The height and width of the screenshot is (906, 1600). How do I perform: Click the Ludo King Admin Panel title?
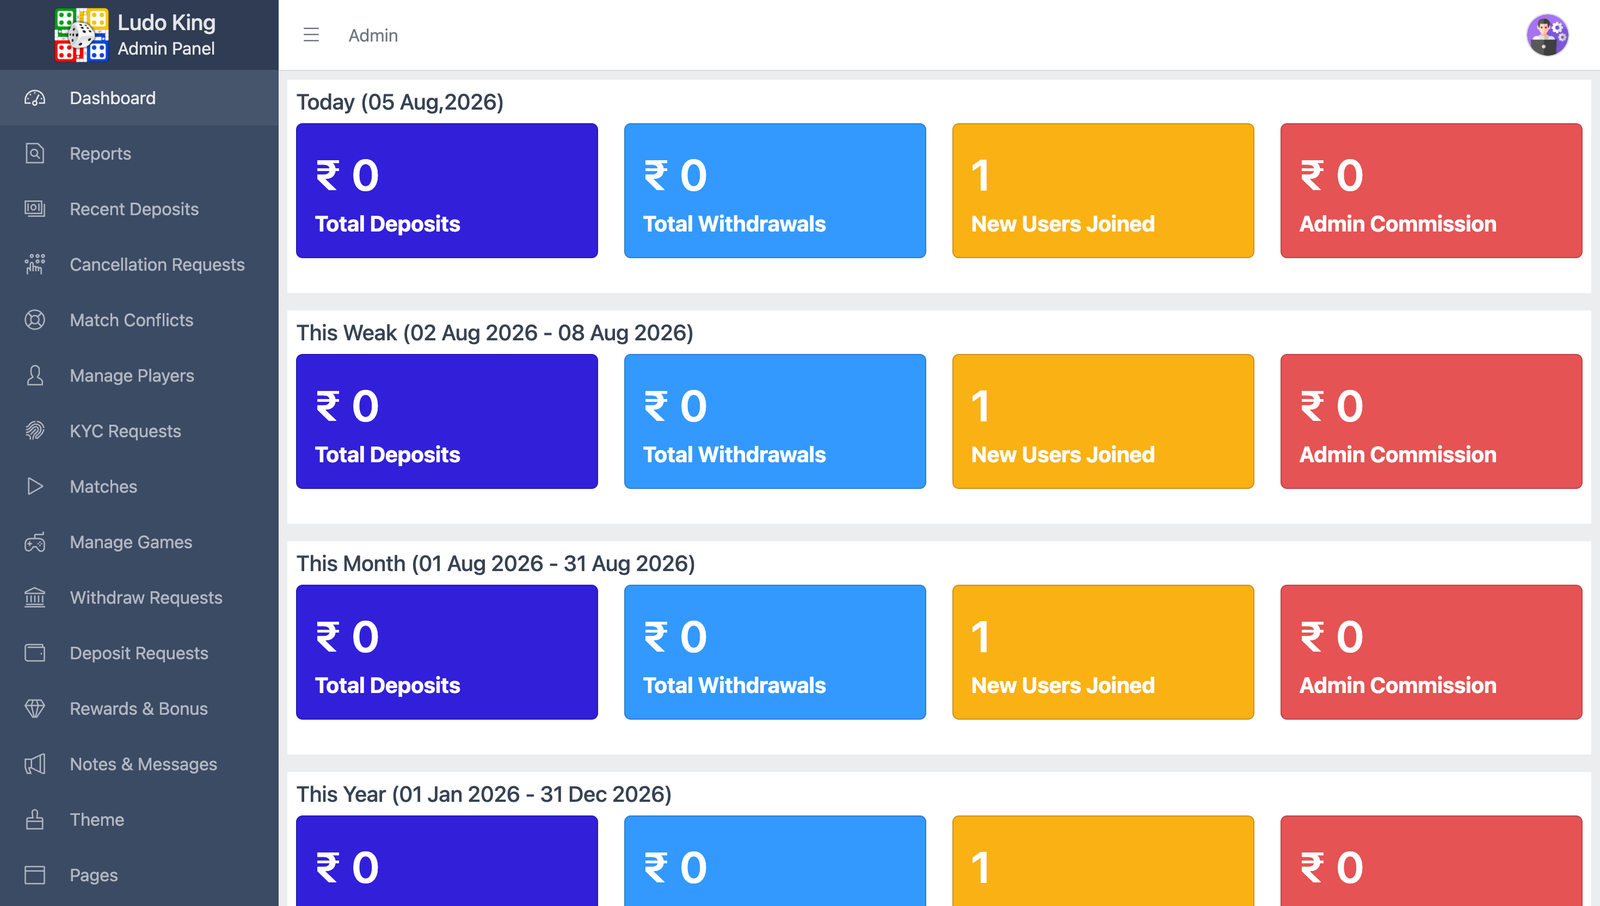[166, 35]
